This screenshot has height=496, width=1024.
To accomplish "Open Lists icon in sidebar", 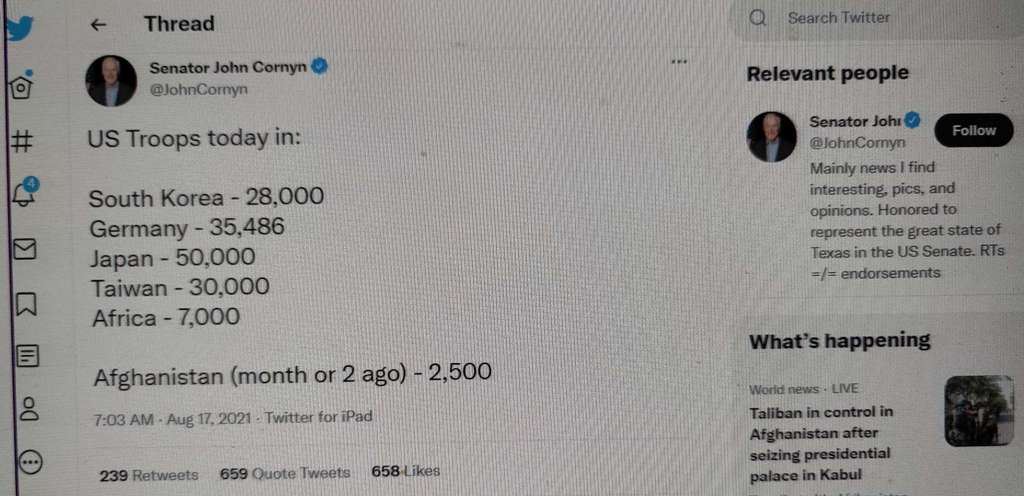I will click(28, 355).
